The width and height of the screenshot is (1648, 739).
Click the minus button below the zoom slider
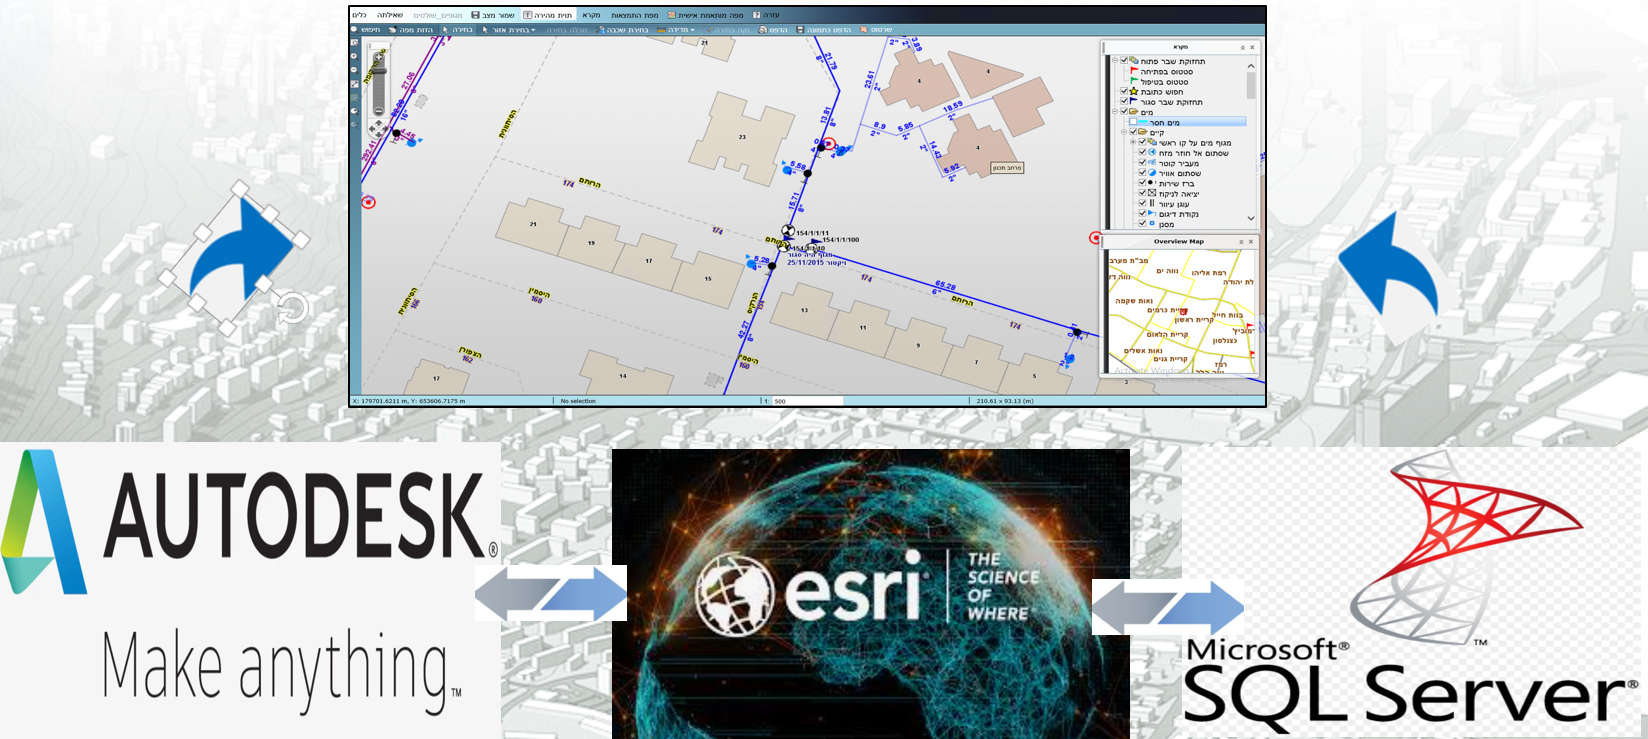coord(378,111)
